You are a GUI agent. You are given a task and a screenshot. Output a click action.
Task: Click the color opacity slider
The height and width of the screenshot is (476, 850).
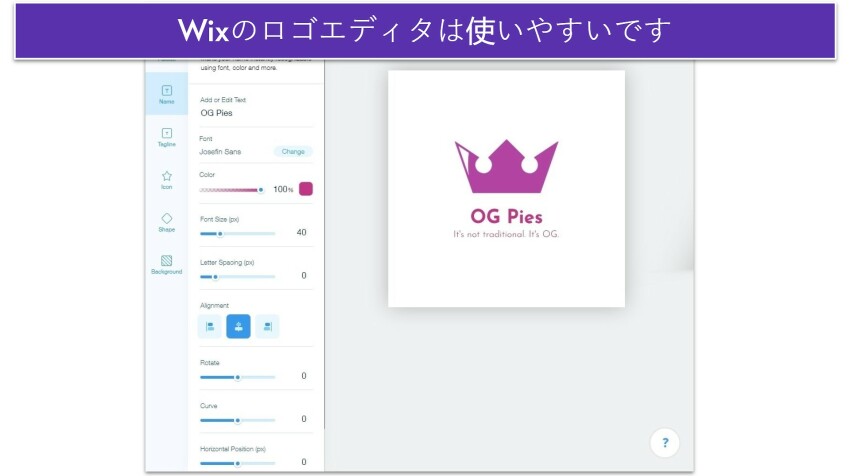click(x=232, y=189)
